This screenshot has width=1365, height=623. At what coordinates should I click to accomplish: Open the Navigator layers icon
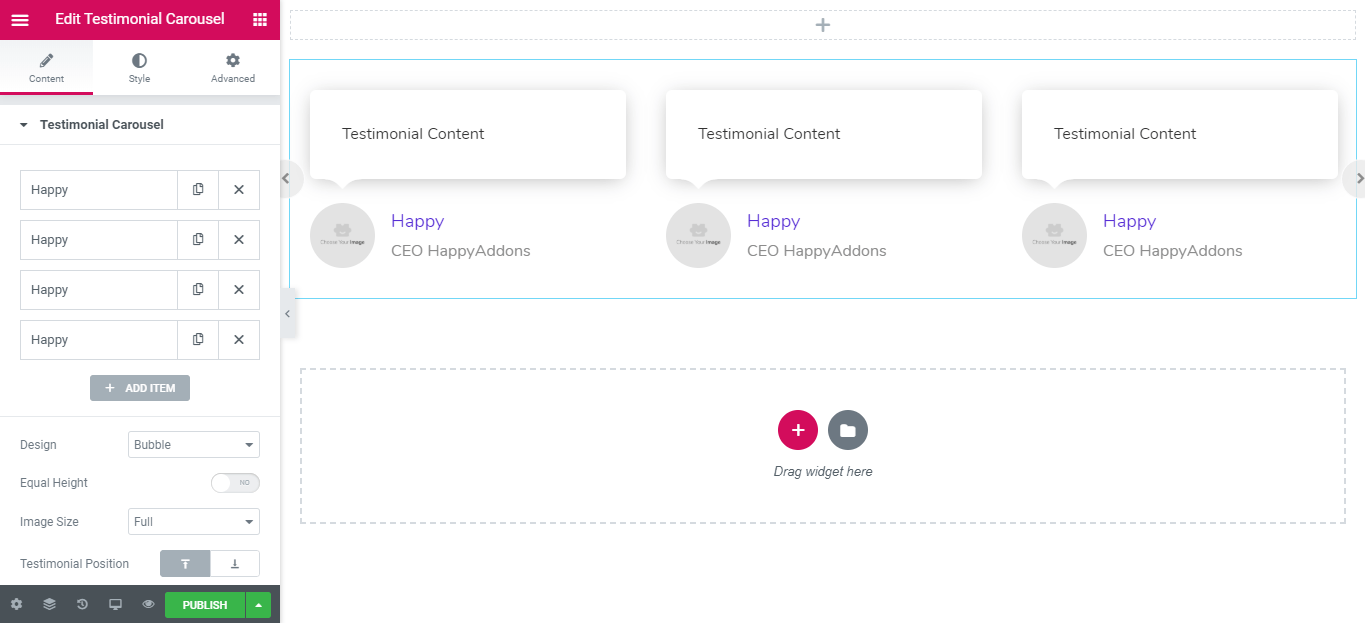(x=49, y=605)
